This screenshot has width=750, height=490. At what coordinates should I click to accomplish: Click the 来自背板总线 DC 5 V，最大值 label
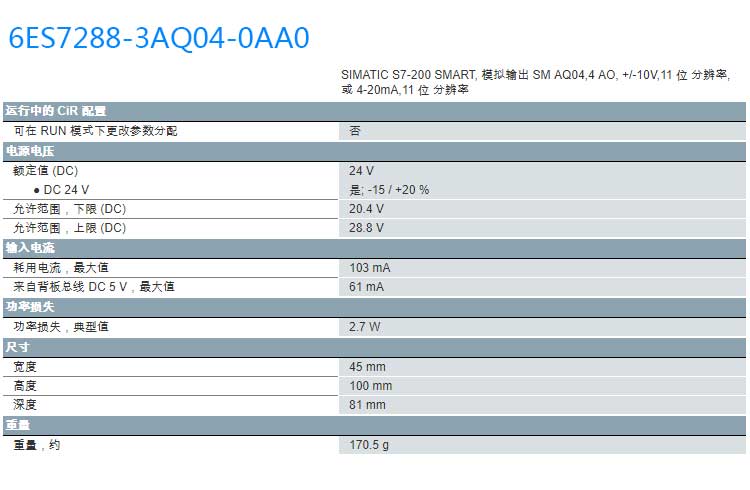click(x=94, y=287)
